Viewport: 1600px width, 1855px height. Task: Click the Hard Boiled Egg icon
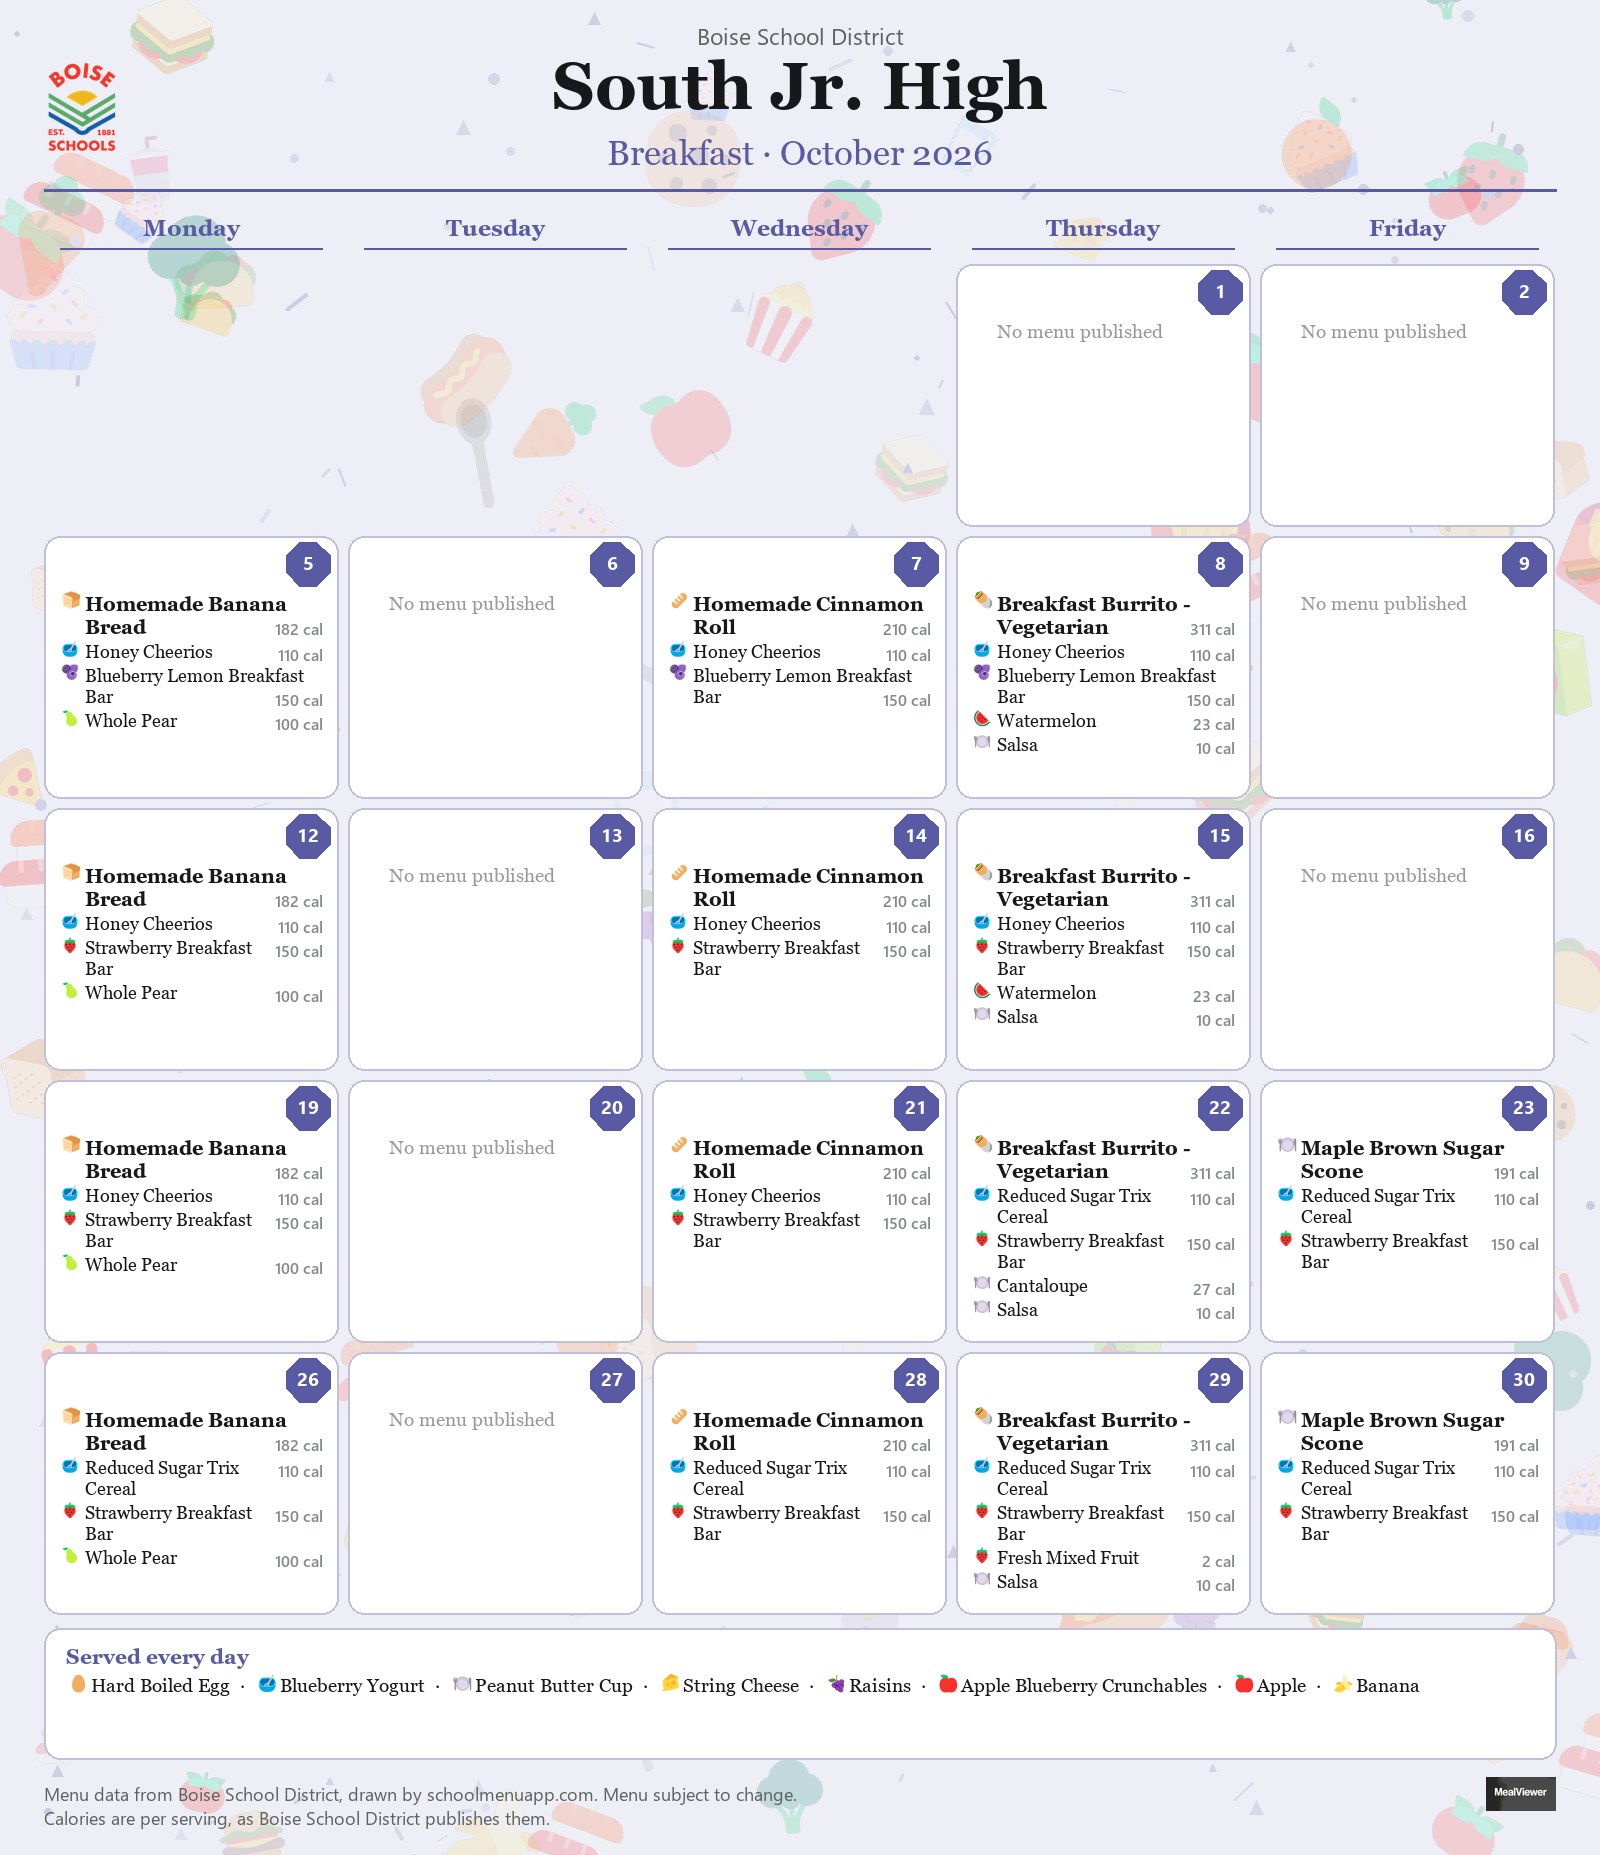point(78,1684)
